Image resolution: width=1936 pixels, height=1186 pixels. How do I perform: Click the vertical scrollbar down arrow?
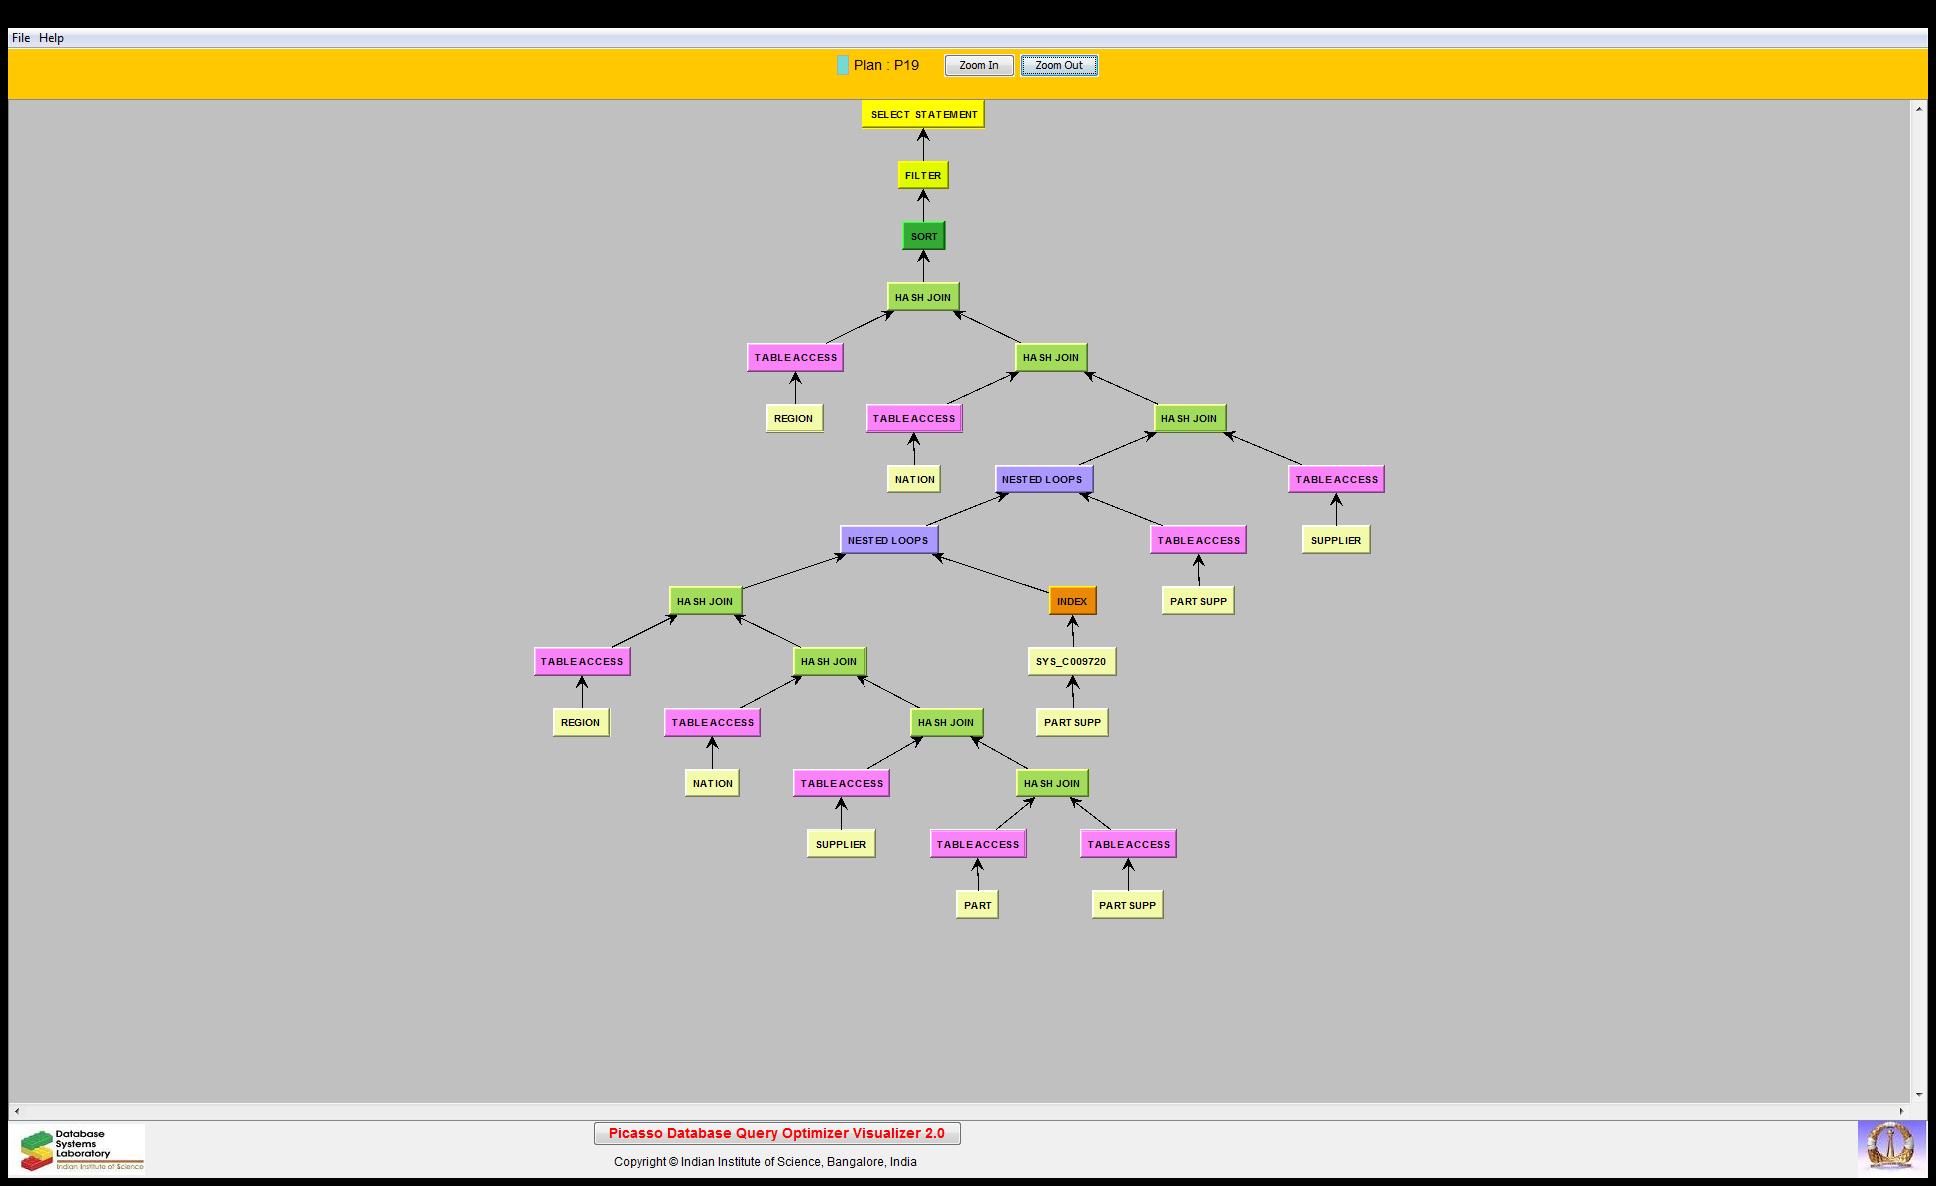tap(1918, 1095)
